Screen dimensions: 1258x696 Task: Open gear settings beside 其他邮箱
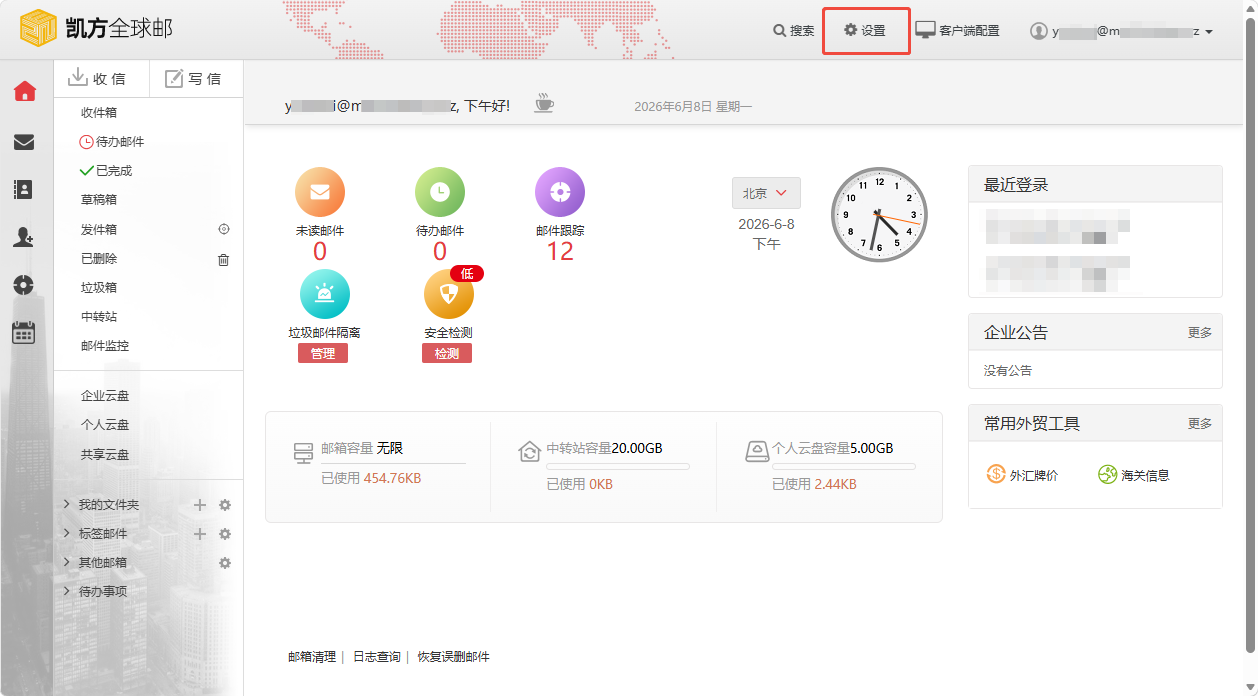[x=225, y=563]
